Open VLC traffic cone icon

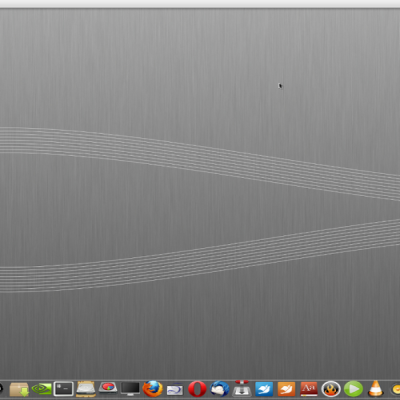tap(376, 389)
